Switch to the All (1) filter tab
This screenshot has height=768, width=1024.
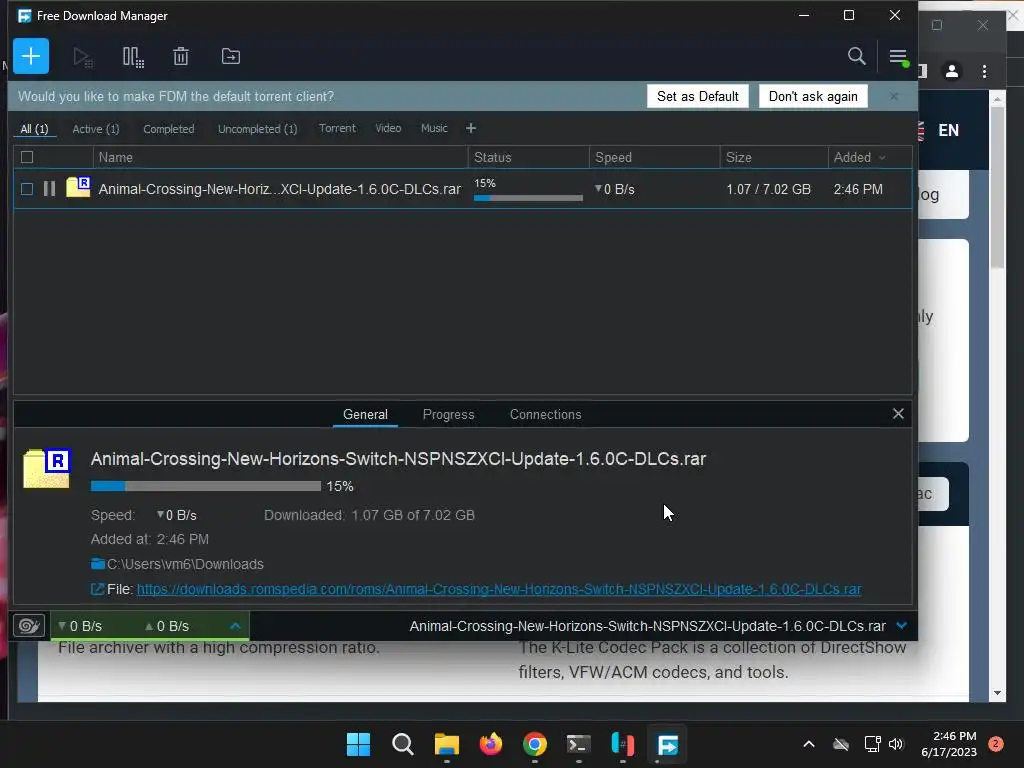34,129
